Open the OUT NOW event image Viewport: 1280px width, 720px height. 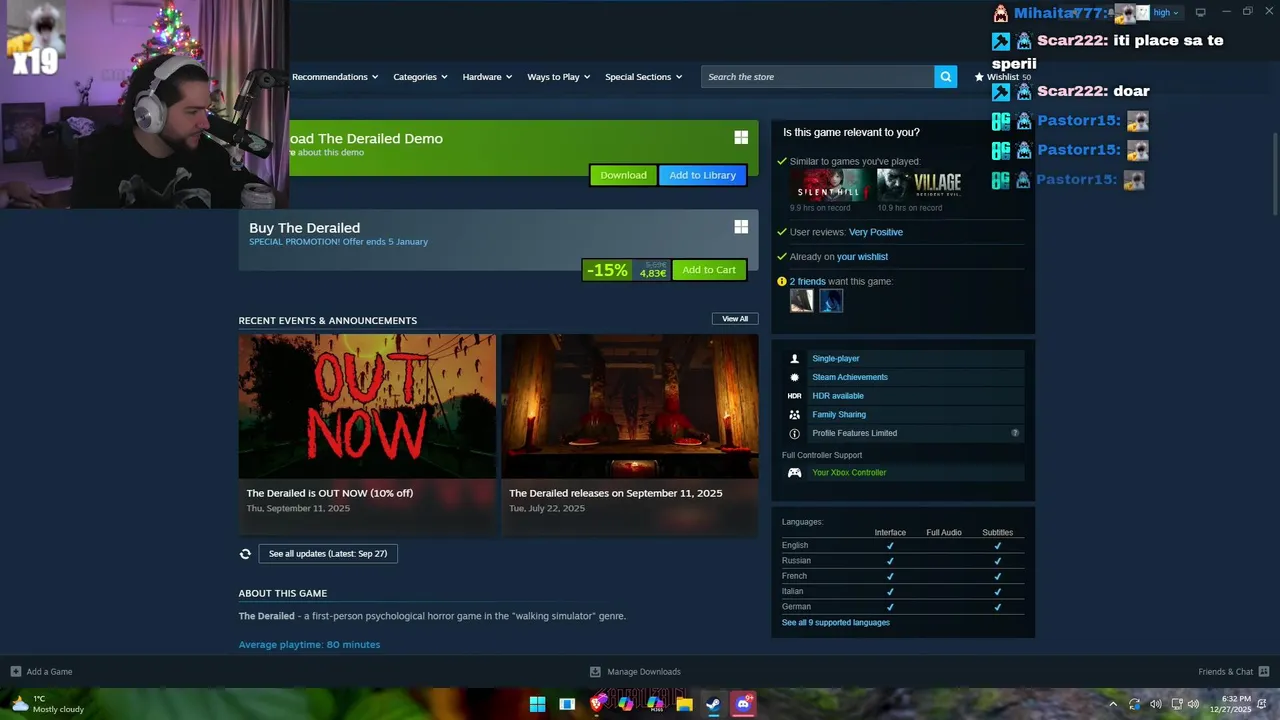pyautogui.click(x=367, y=406)
